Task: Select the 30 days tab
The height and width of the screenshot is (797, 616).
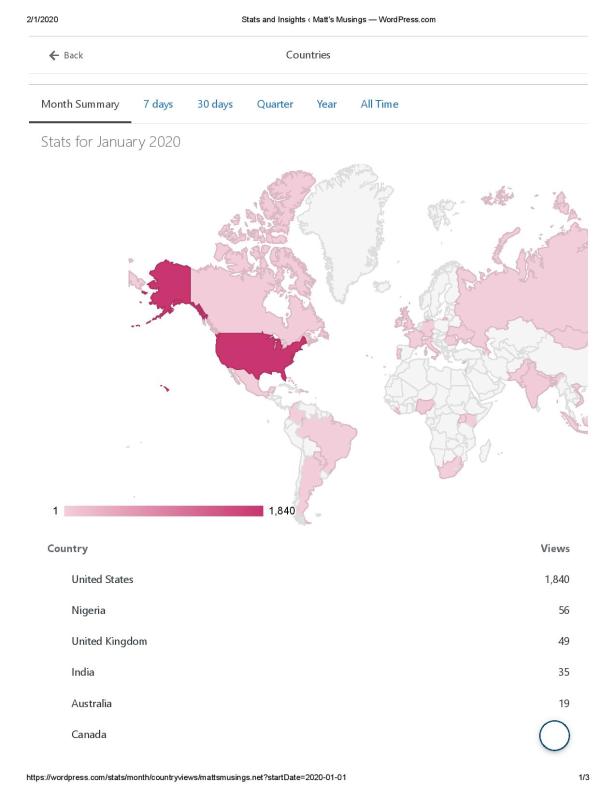Action: [x=215, y=104]
